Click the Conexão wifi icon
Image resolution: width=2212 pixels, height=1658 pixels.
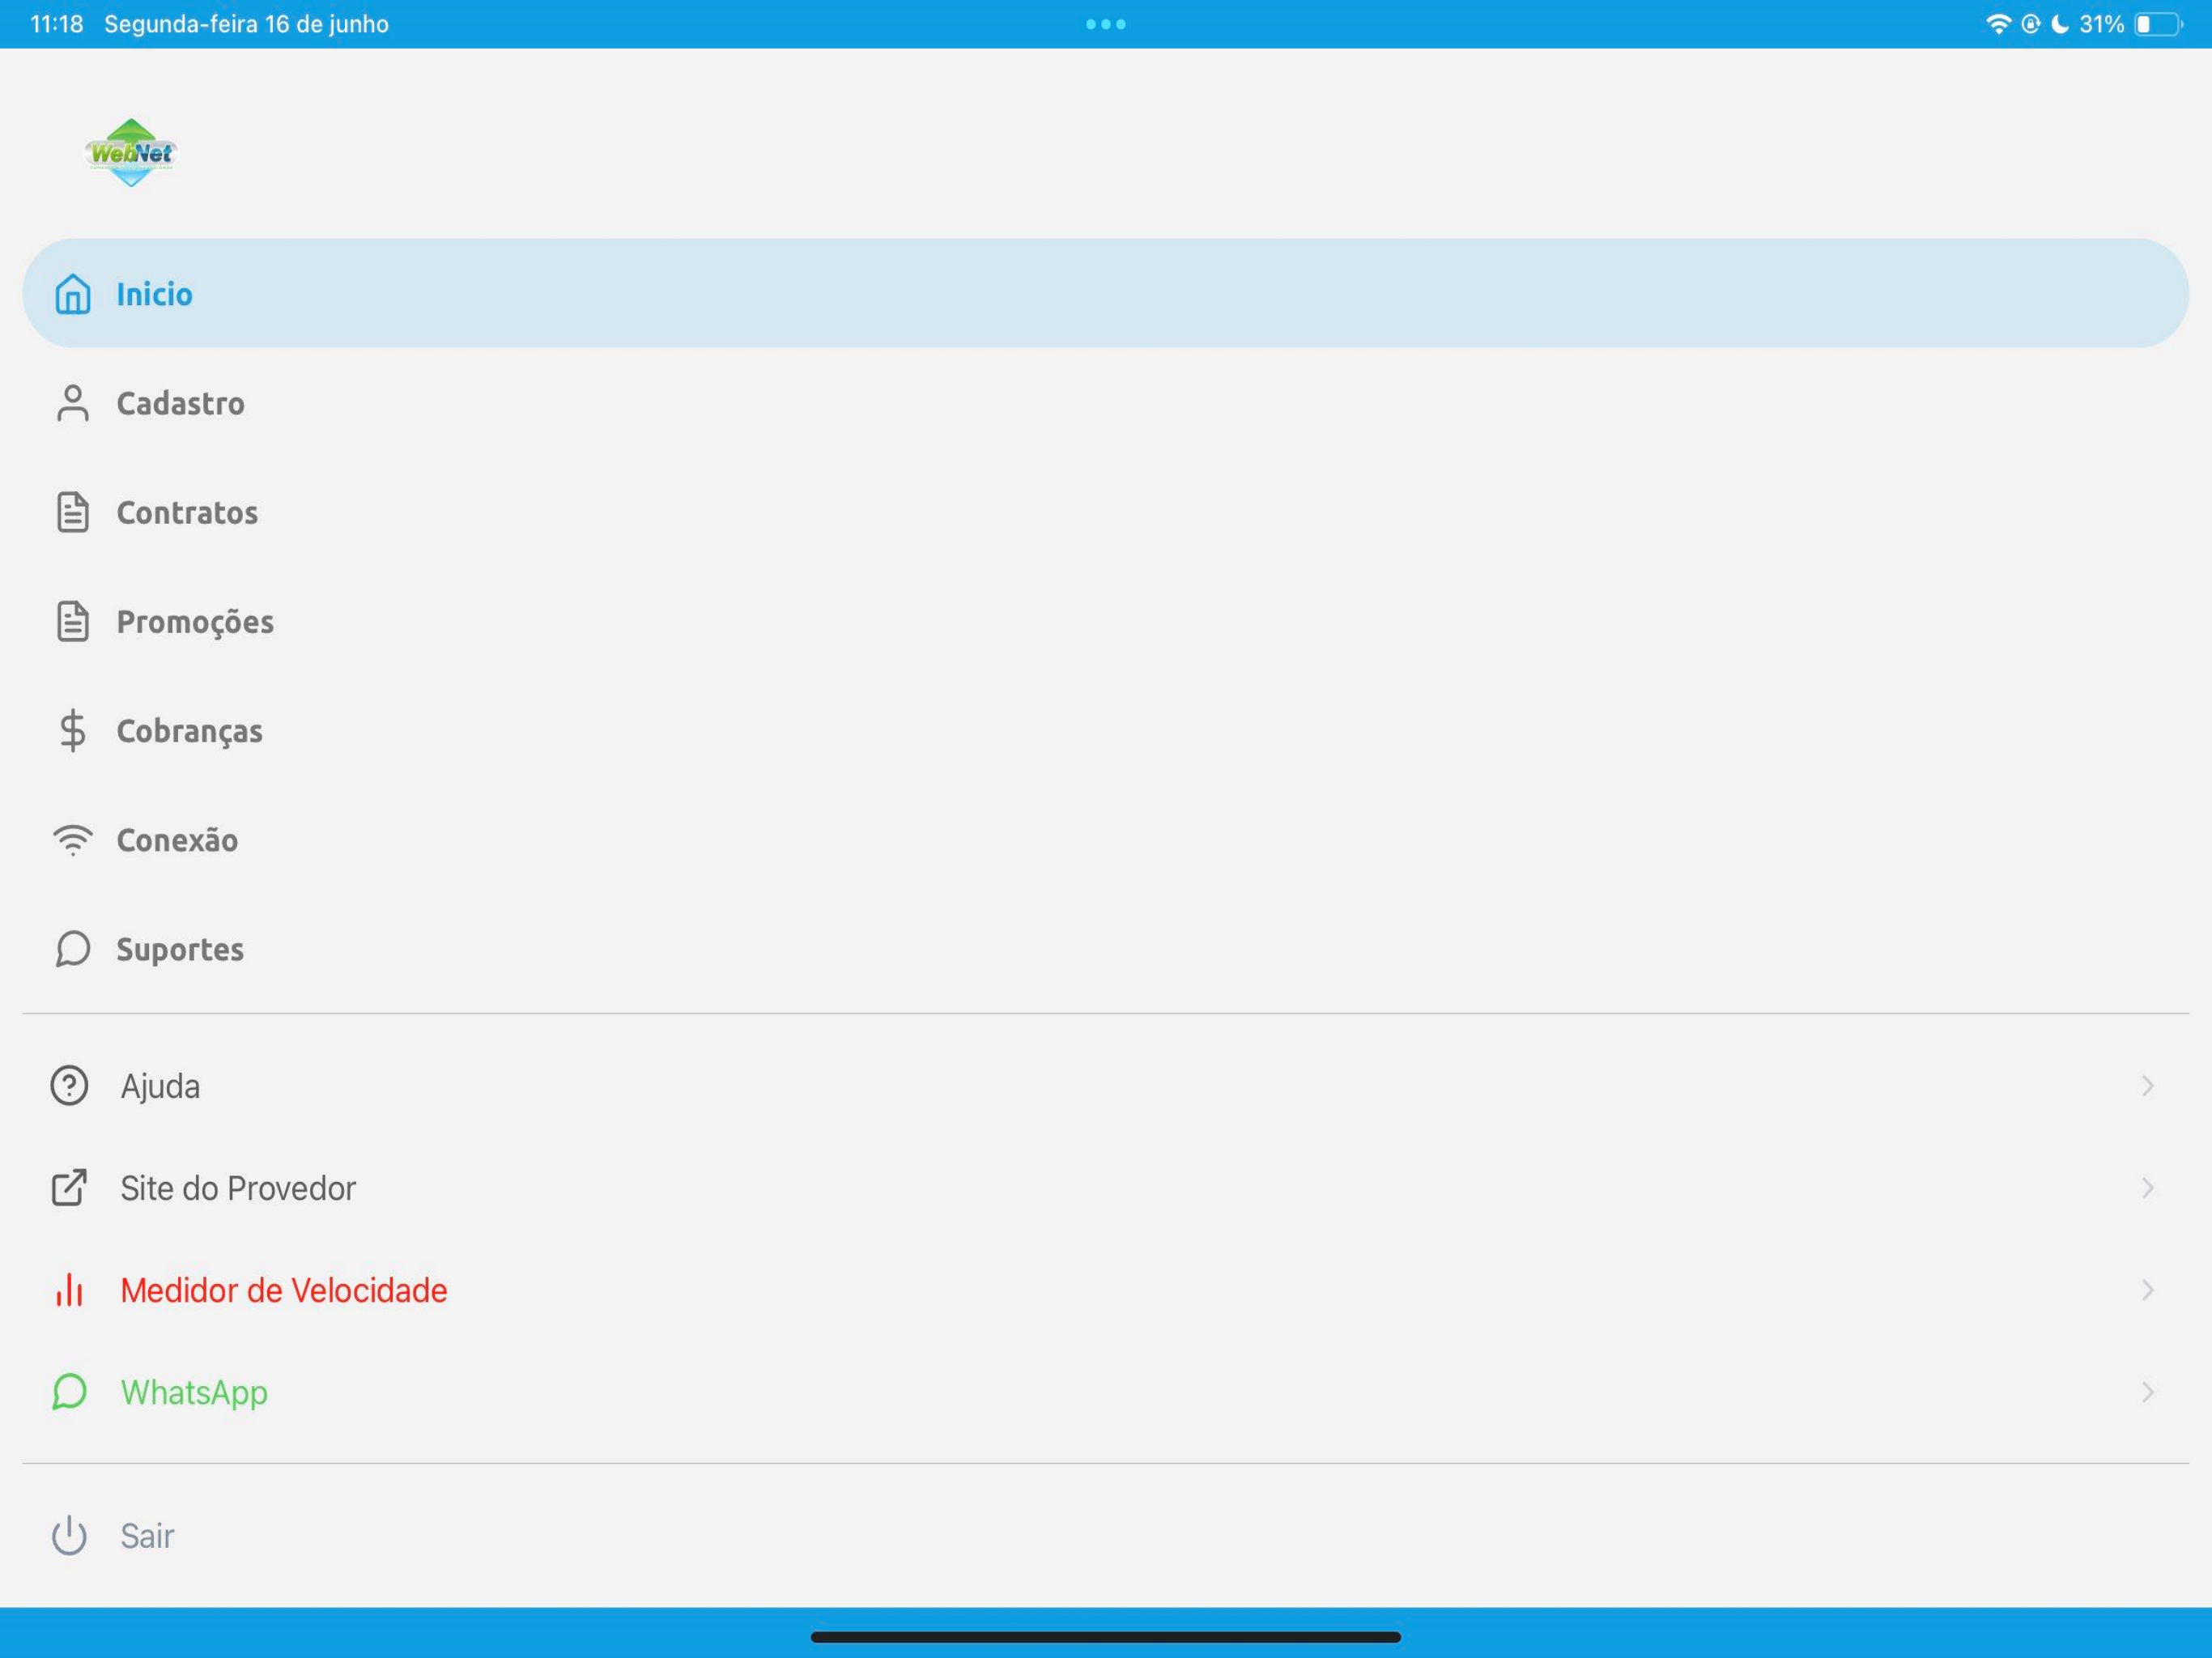[72, 840]
